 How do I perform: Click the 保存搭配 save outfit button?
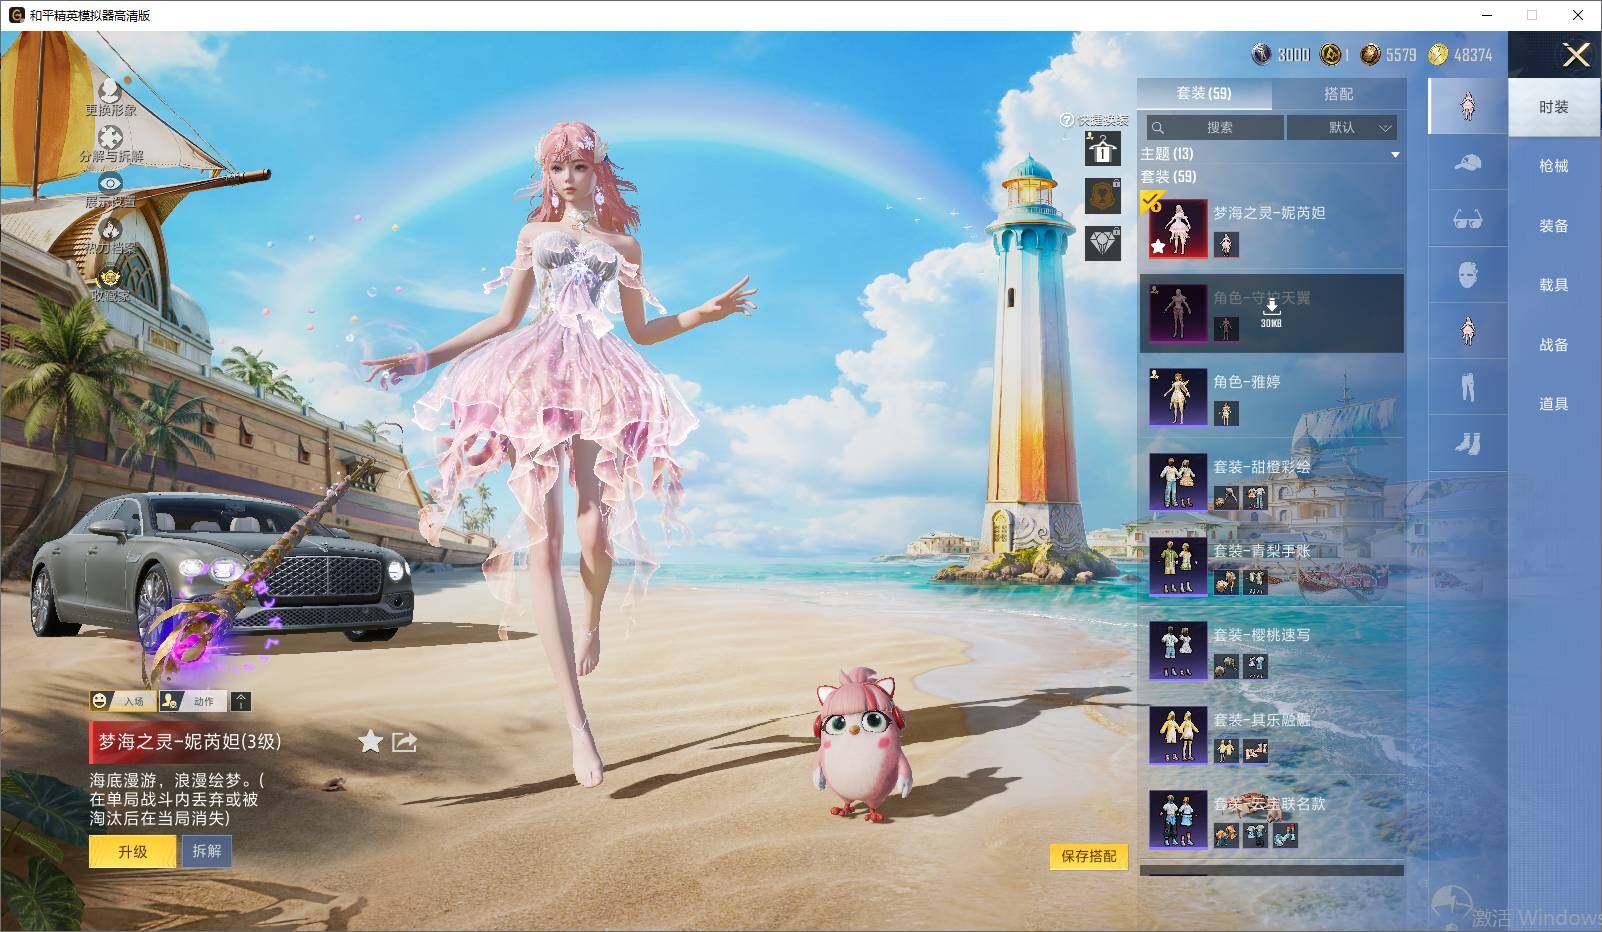[x=1088, y=856]
